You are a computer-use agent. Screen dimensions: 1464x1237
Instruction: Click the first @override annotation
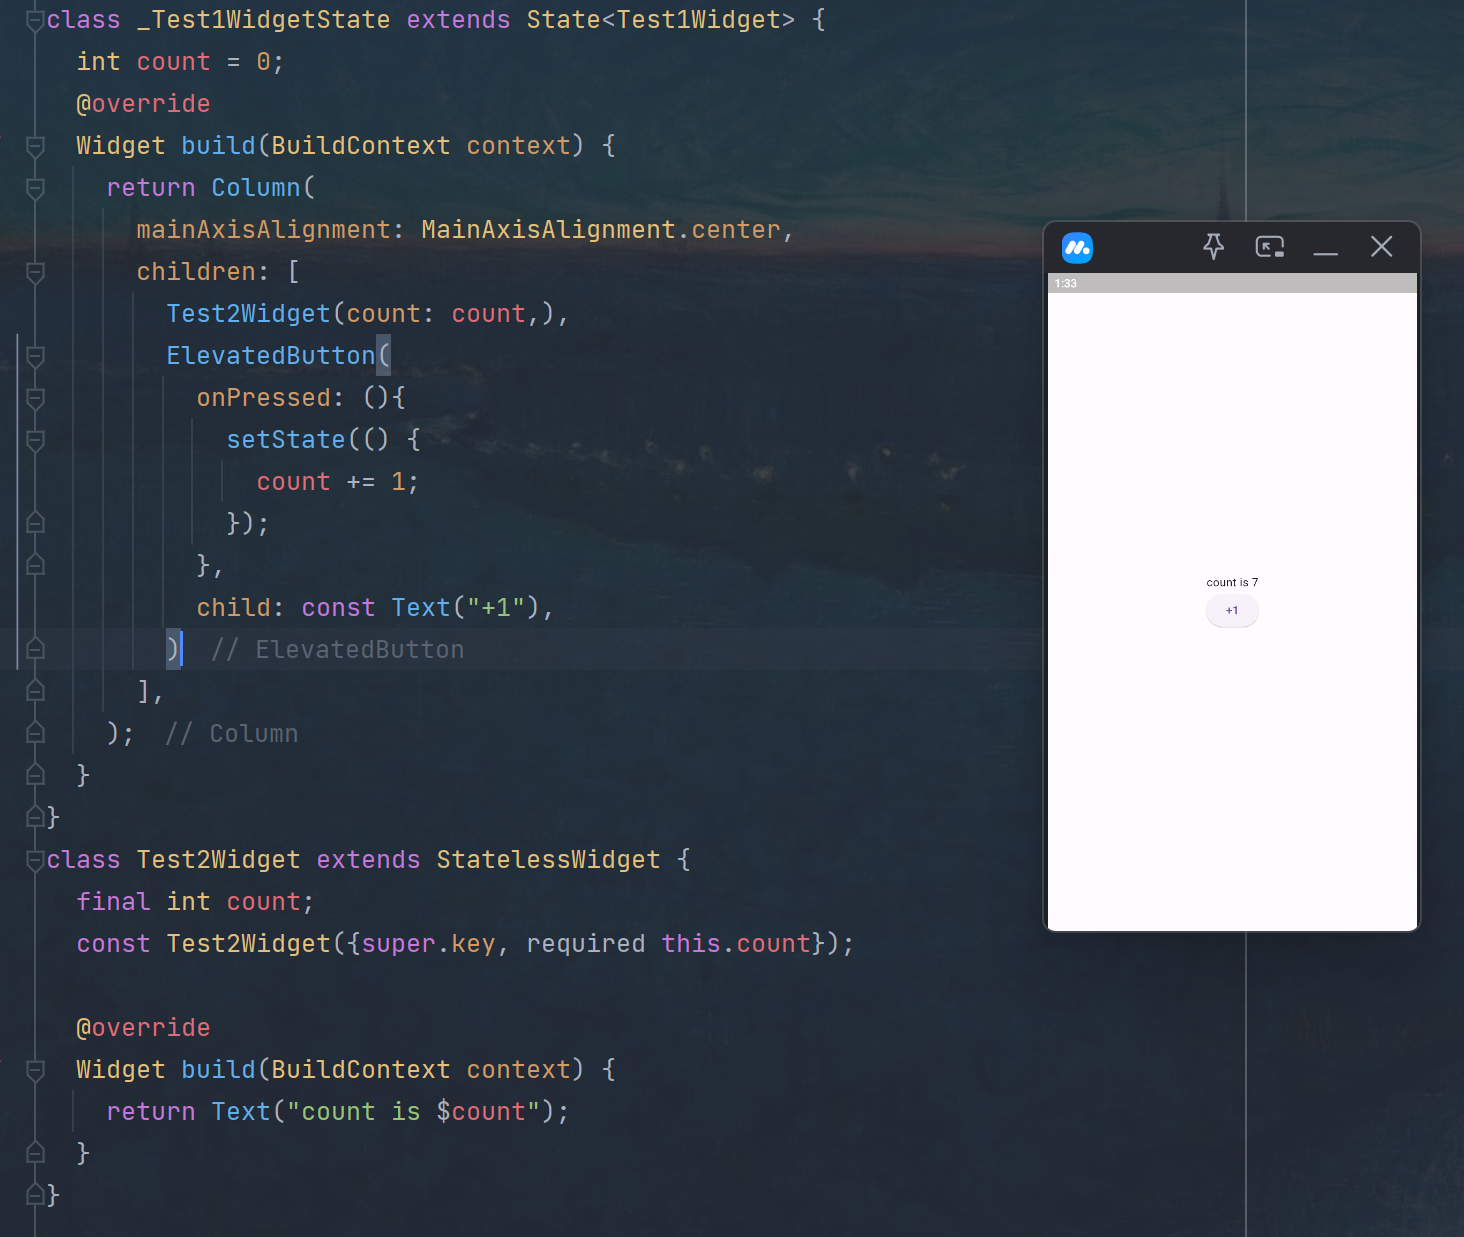(x=143, y=104)
